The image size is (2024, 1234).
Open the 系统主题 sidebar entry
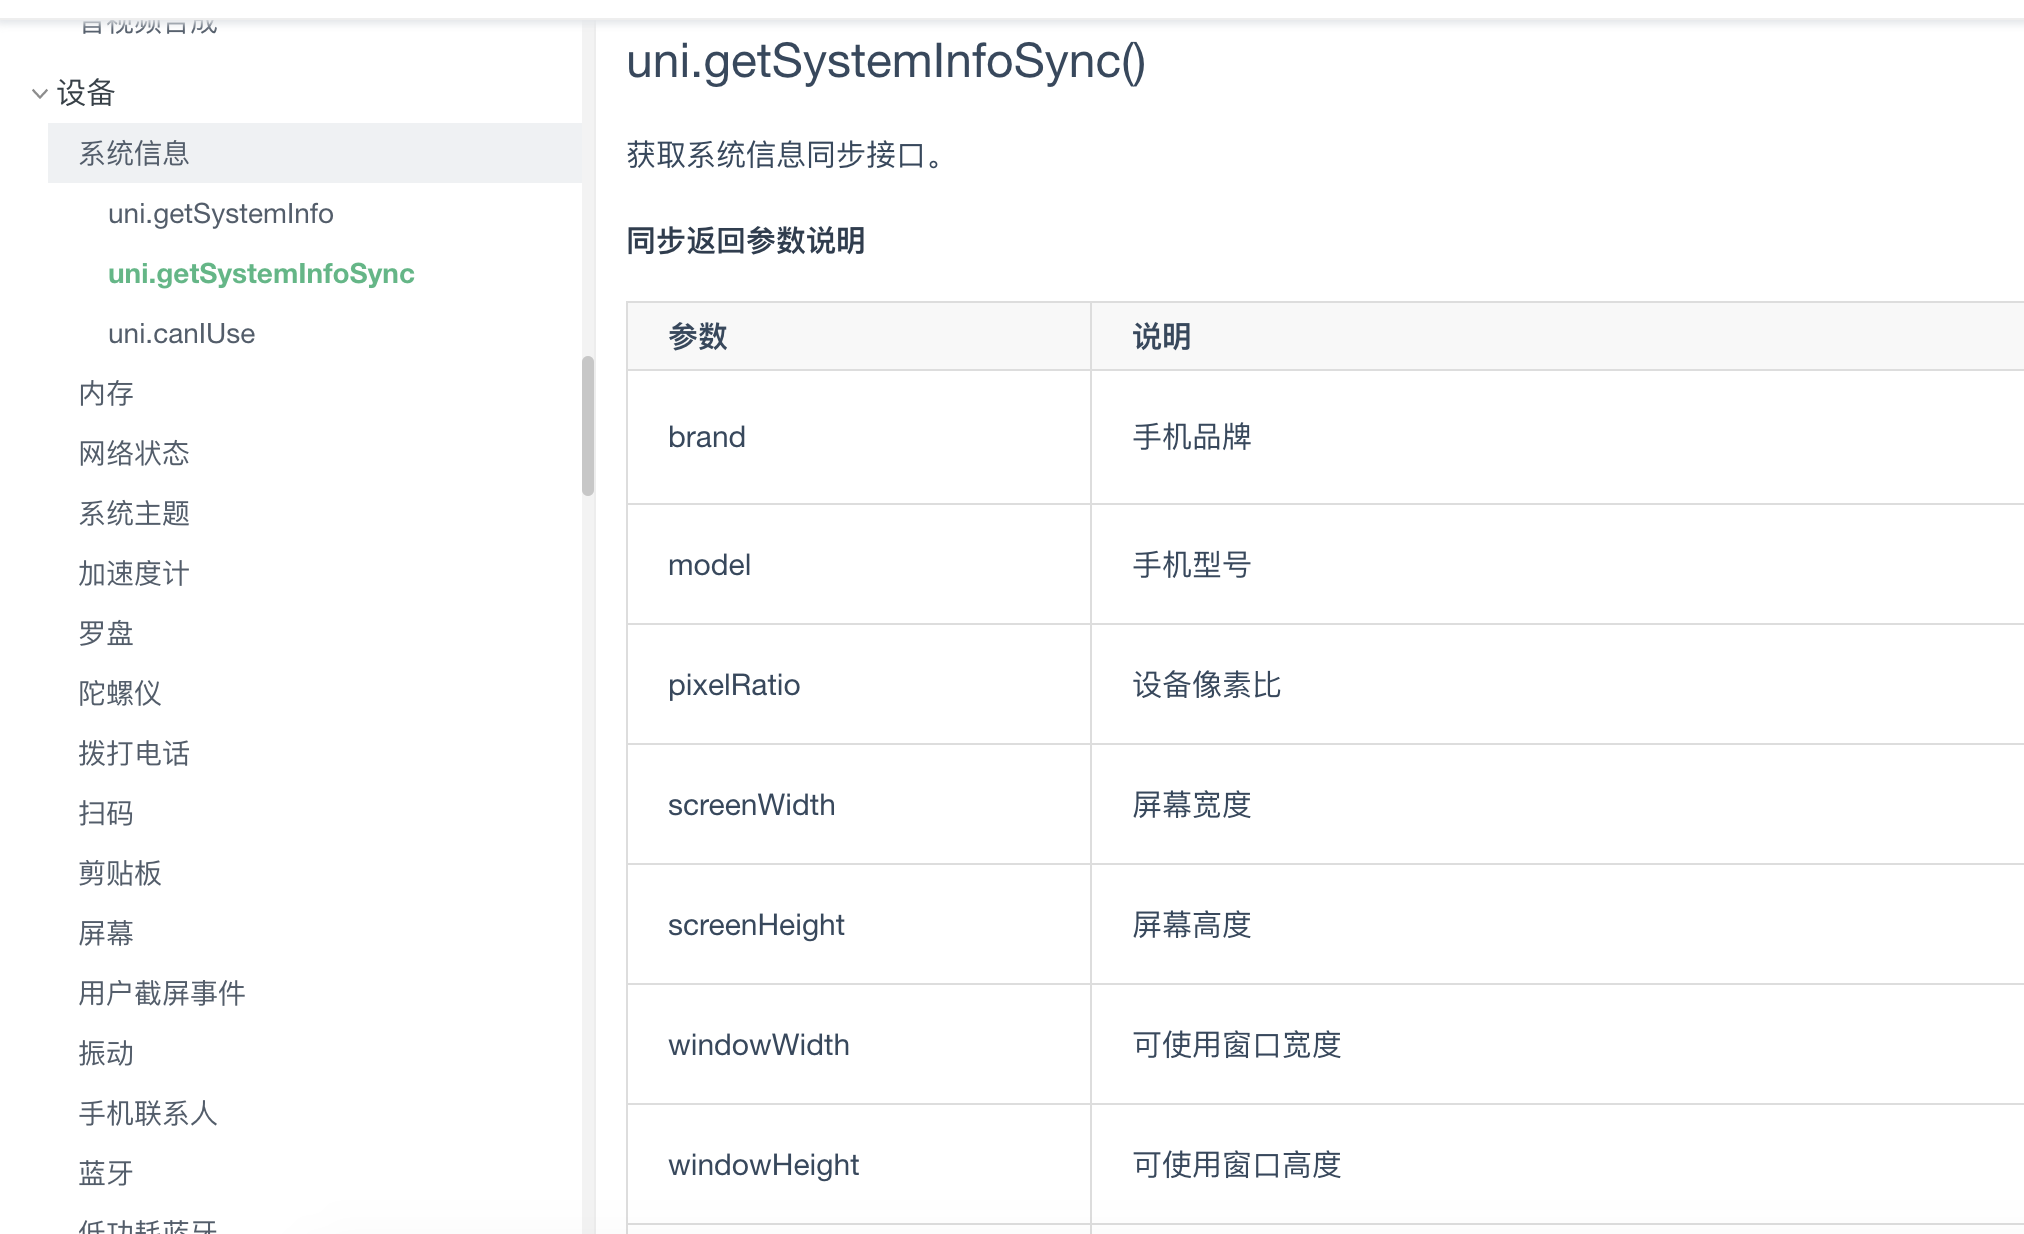(x=134, y=513)
